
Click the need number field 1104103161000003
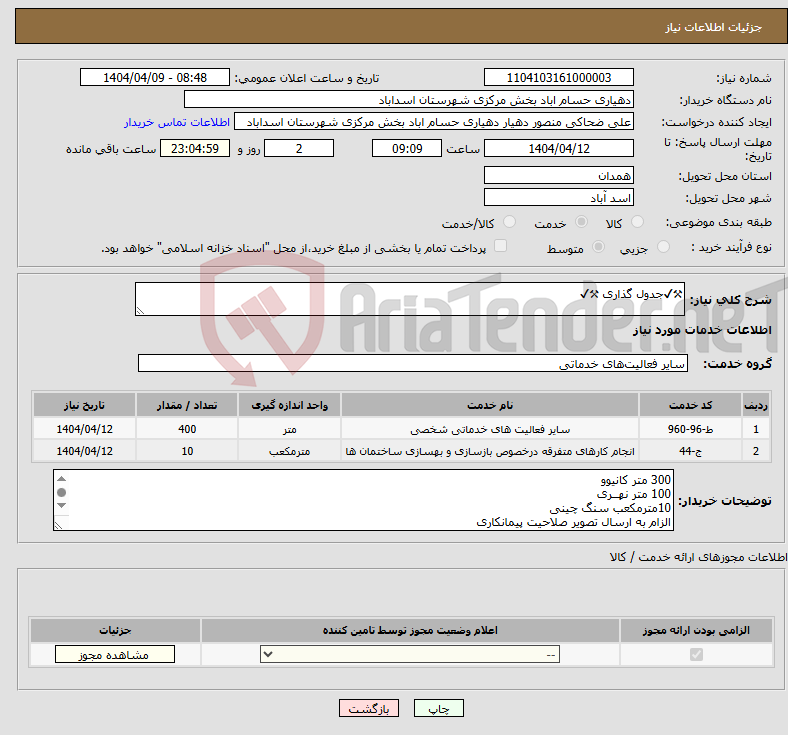[558, 77]
